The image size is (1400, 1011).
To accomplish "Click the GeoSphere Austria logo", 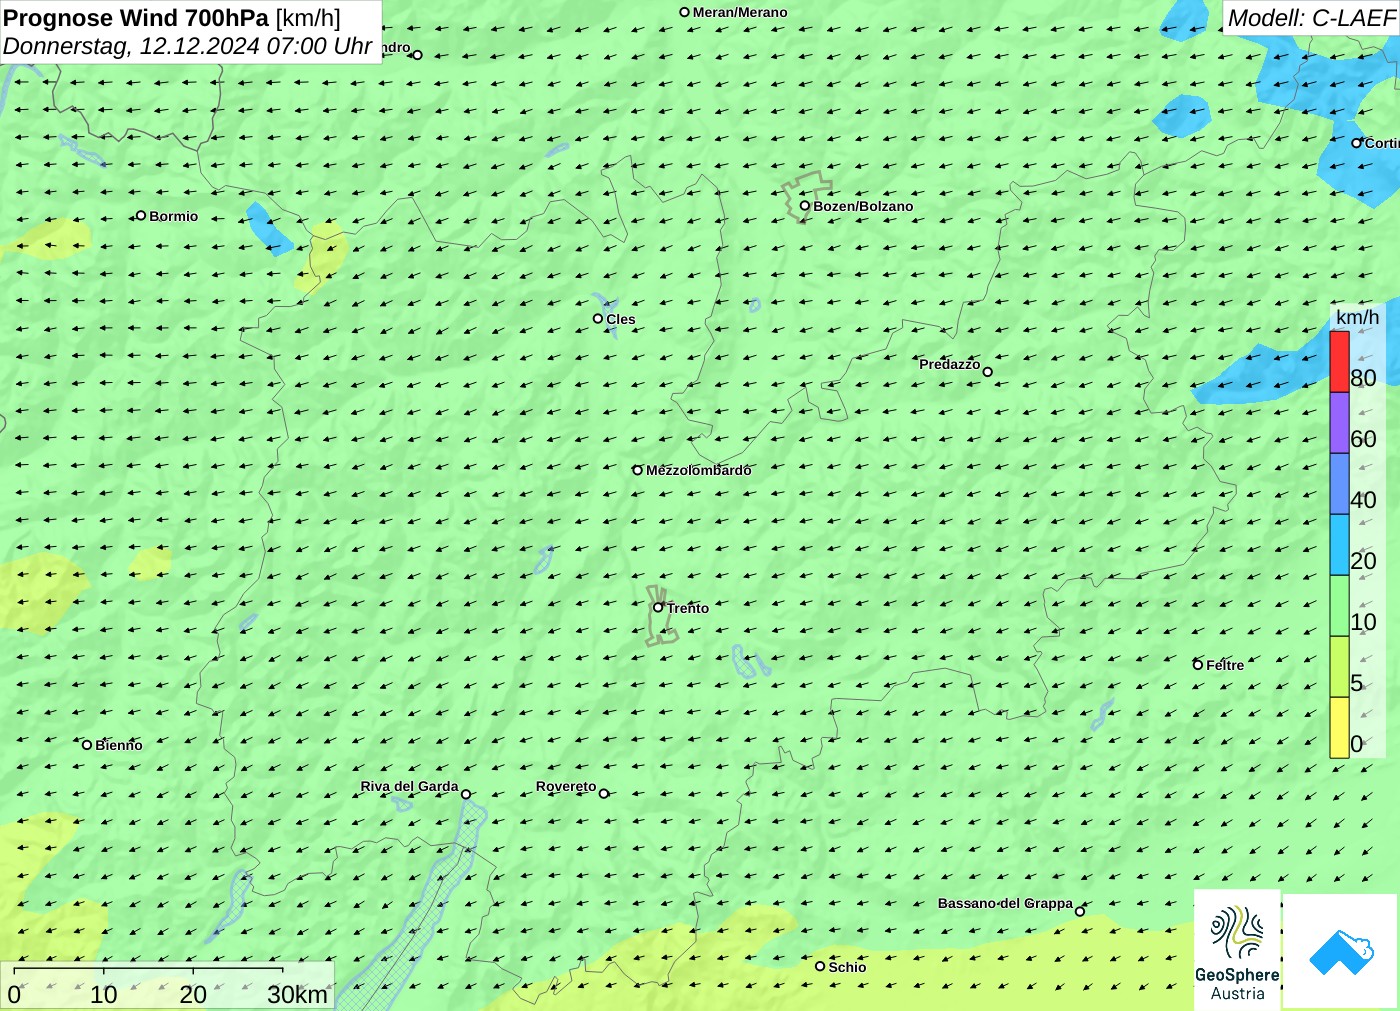I will [1237, 950].
